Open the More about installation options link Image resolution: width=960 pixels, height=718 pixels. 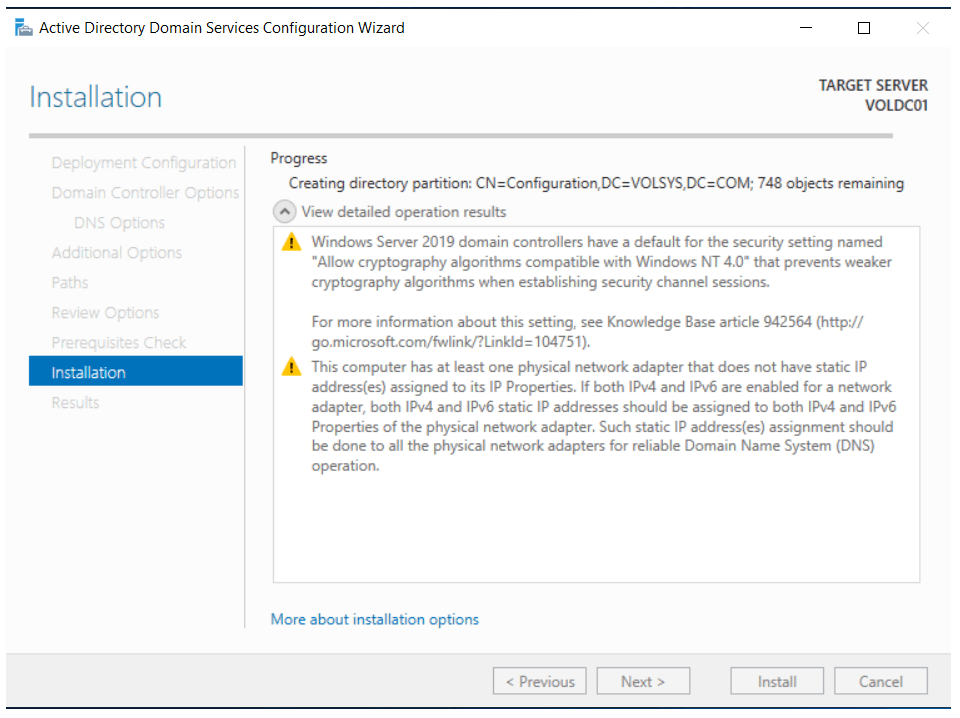[x=374, y=620]
